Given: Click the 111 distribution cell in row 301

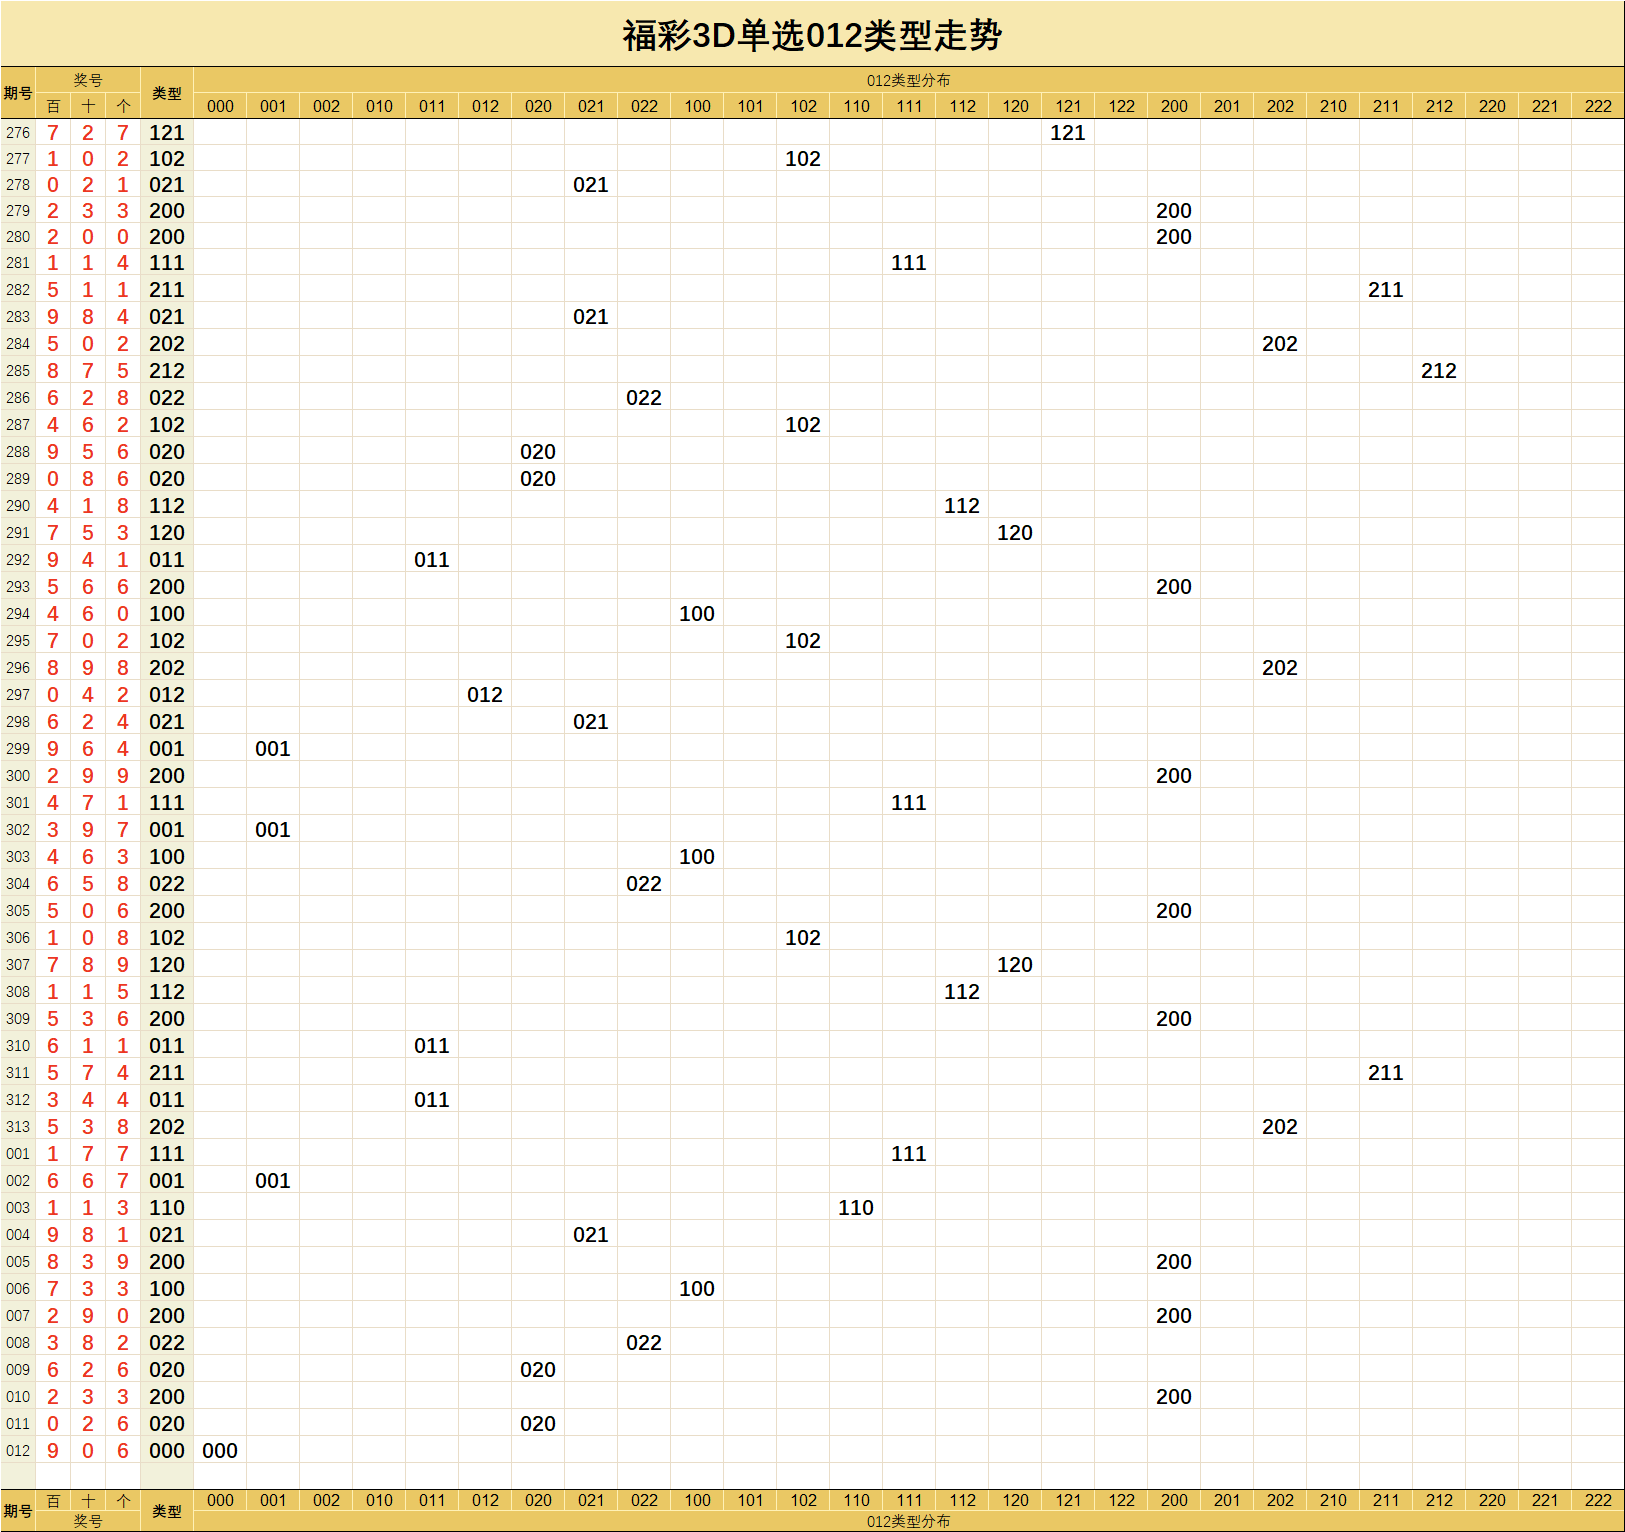Looking at the screenshot, I should 909,802.
